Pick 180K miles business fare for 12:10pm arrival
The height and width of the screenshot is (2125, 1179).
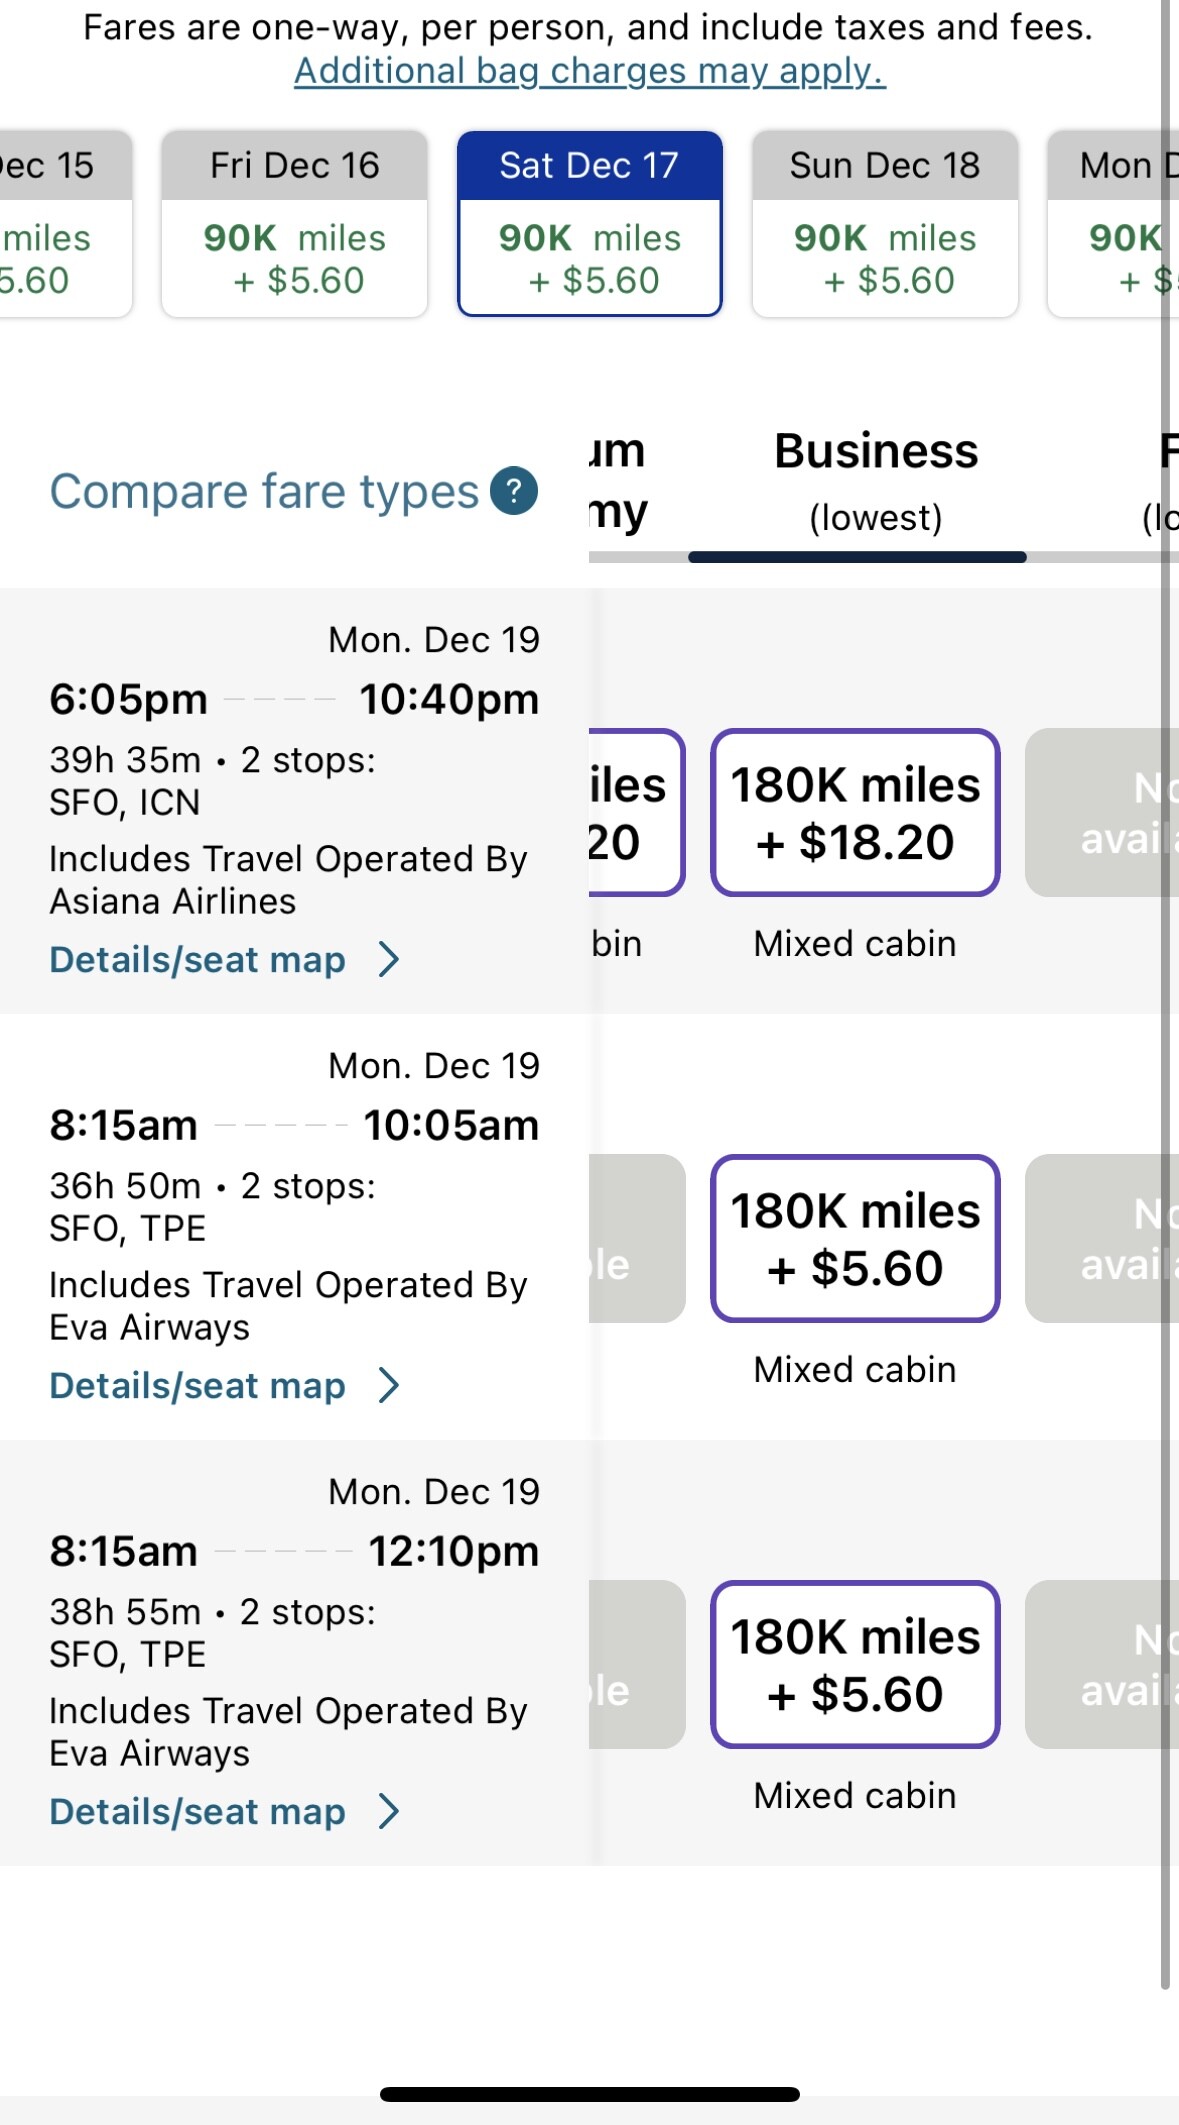[855, 1665]
